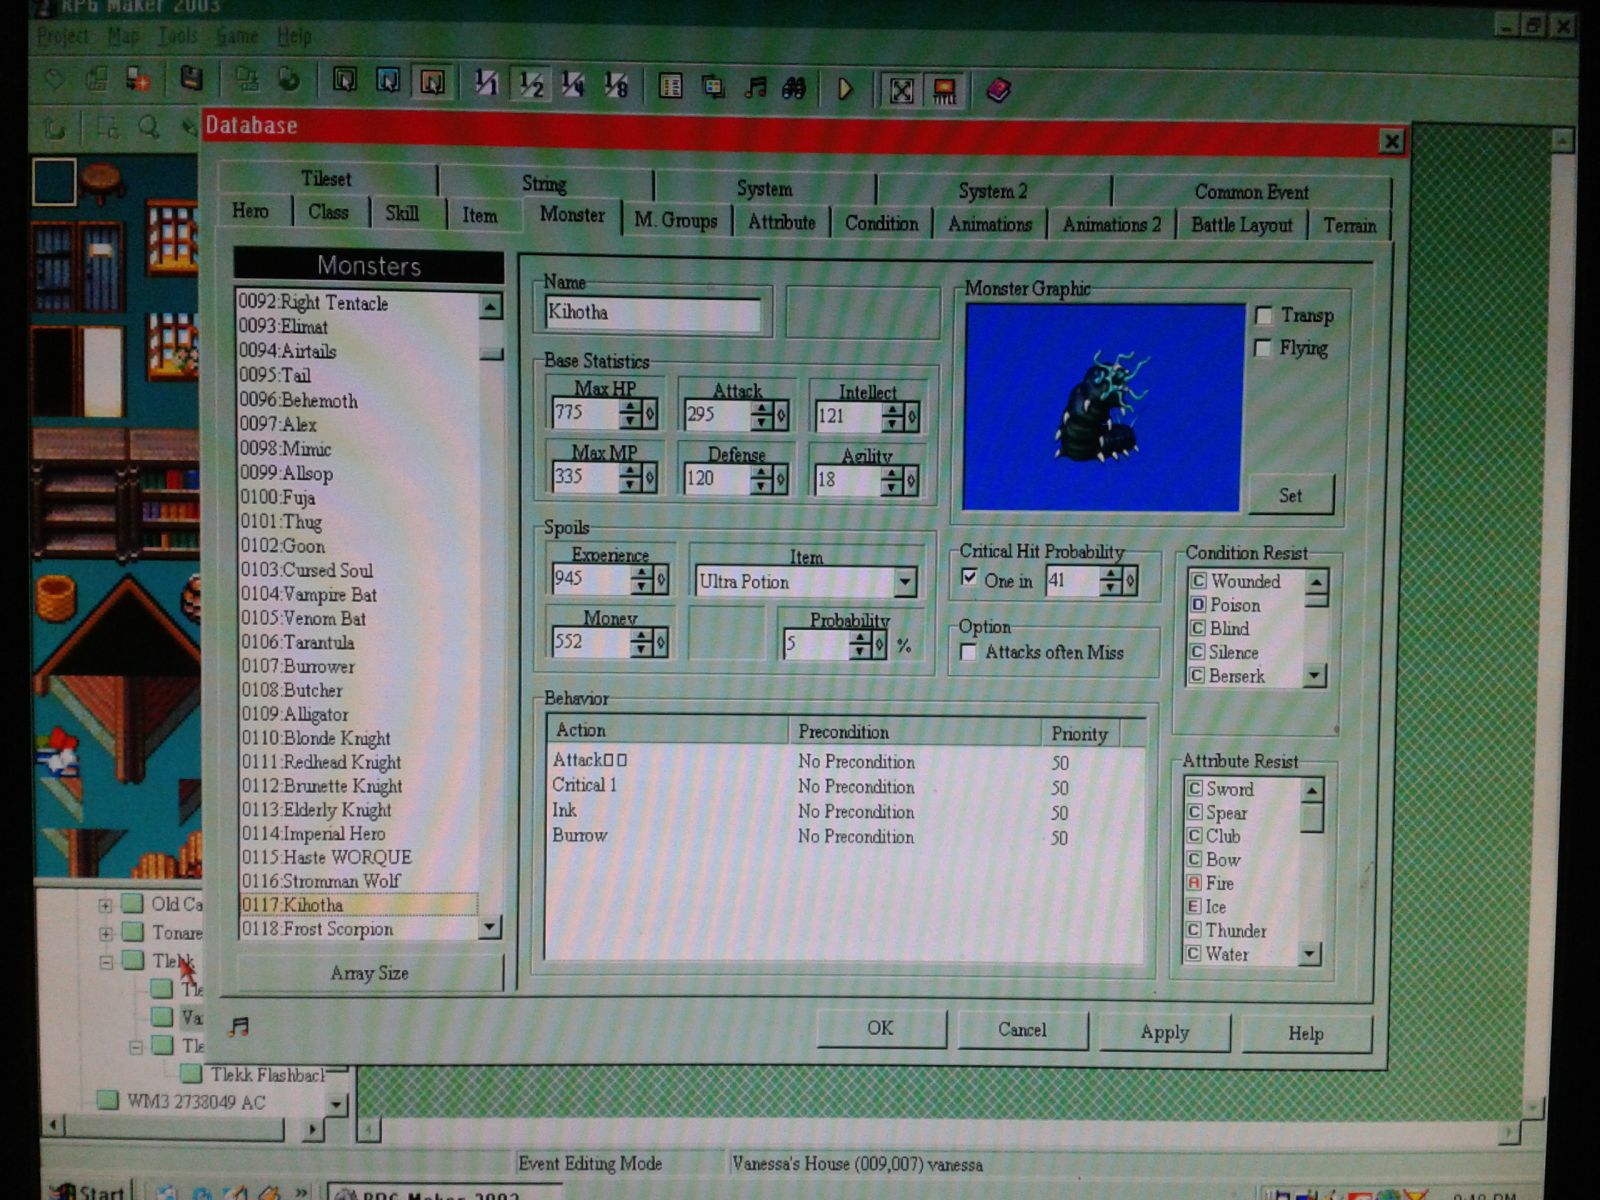1600x1200 pixels.
Task: Open the spoils Item dropdown
Action: click(905, 582)
